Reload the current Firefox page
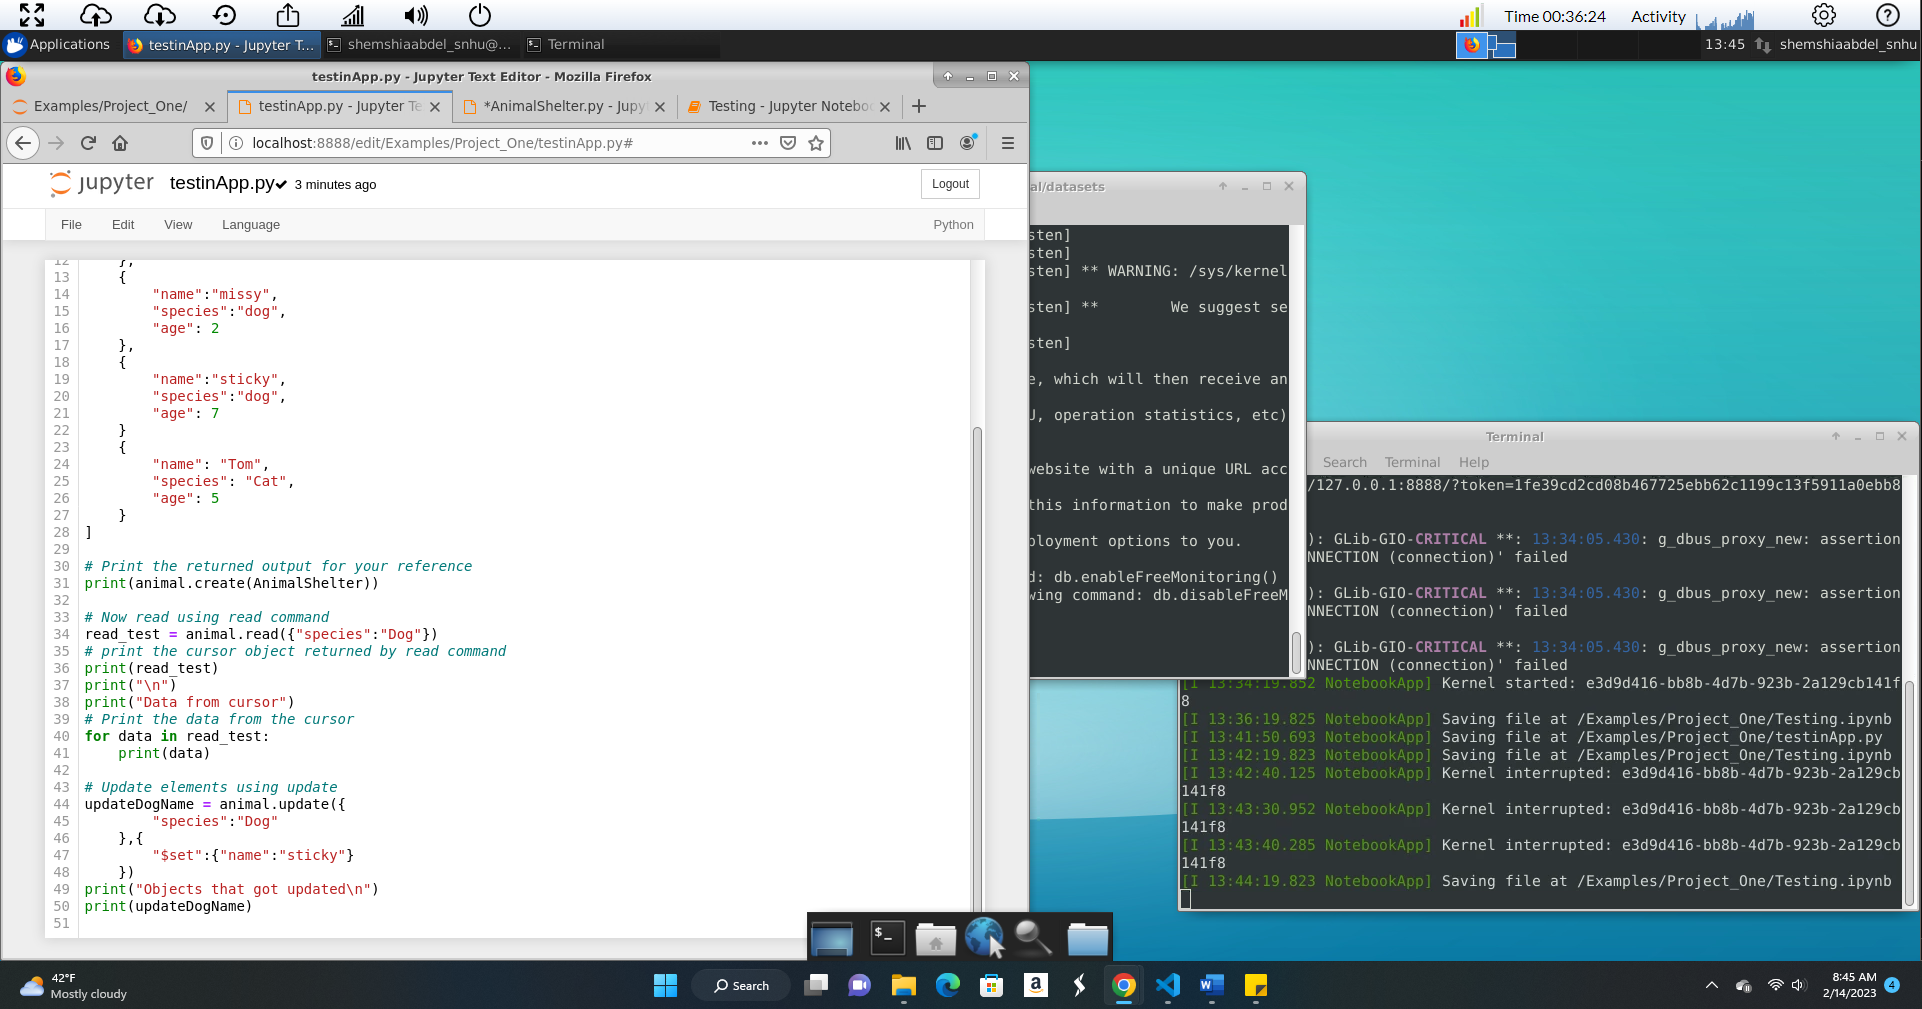1922x1009 pixels. click(88, 143)
